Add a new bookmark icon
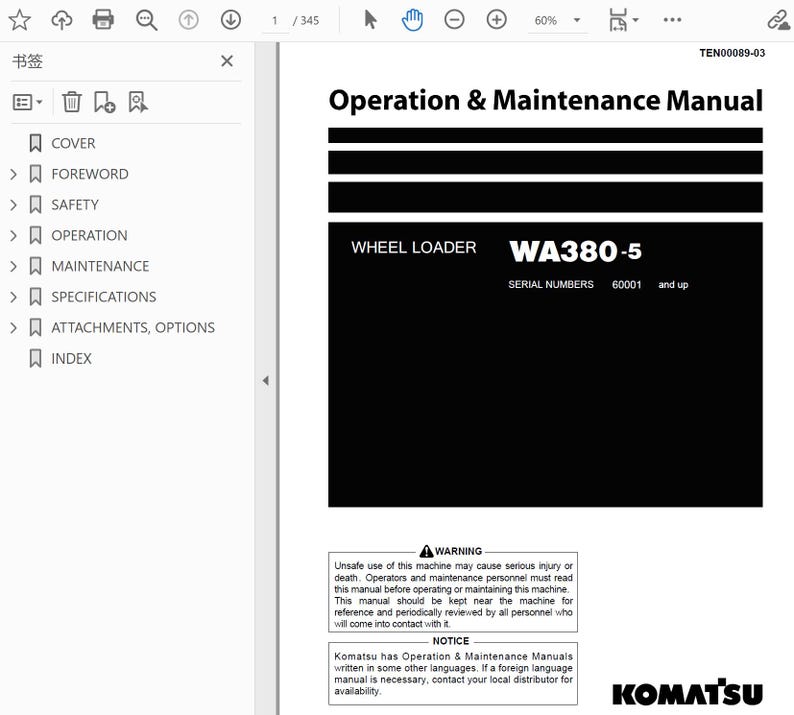Viewport: 794px width, 715px height. [x=104, y=102]
